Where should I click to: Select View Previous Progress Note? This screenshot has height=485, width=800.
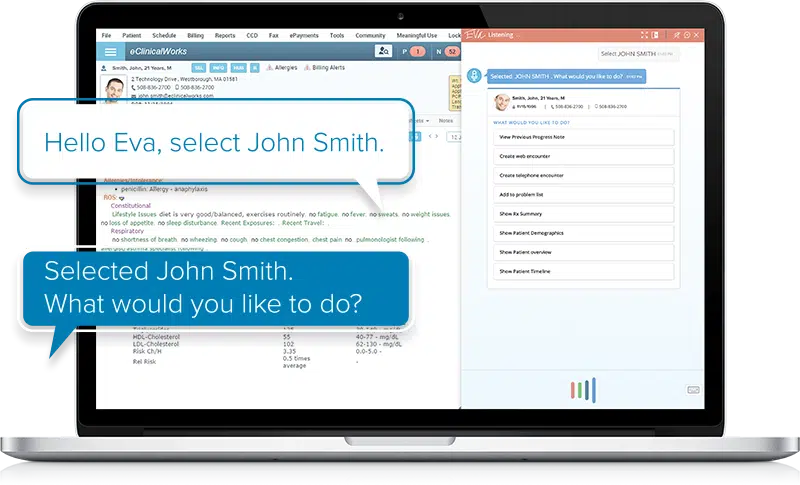coord(584,137)
